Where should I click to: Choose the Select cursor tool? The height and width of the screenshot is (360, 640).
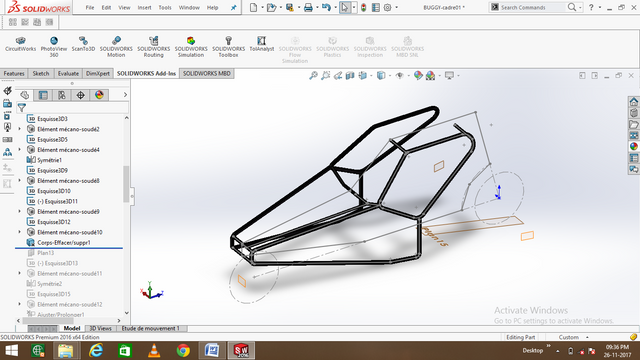(x=345, y=7)
